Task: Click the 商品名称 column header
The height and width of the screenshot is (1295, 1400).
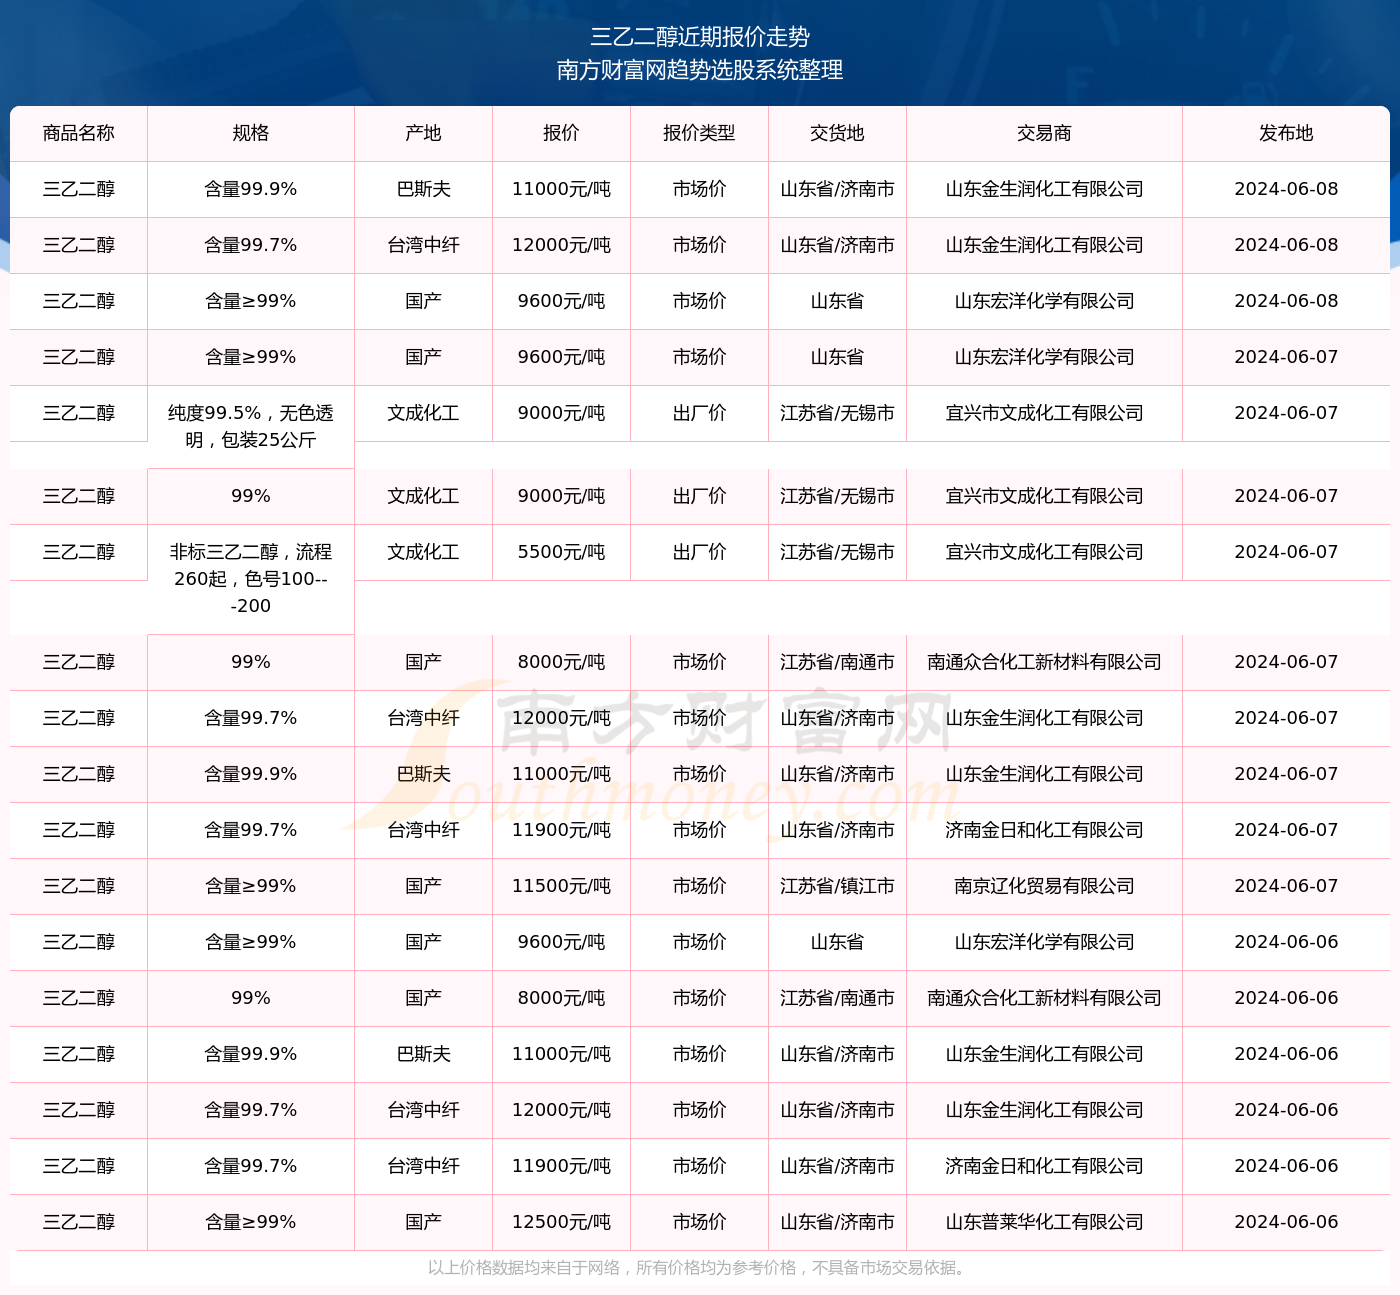Action: pyautogui.click(x=79, y=133)
